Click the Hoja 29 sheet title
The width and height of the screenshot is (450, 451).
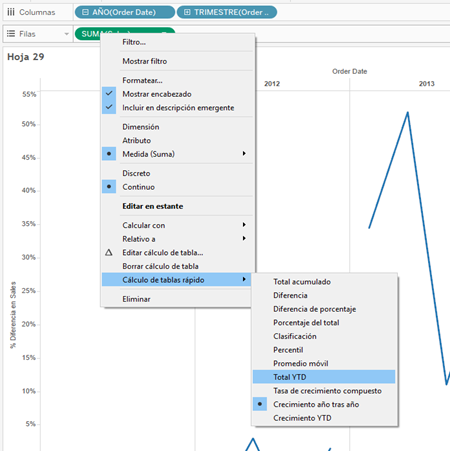(26, 57)
